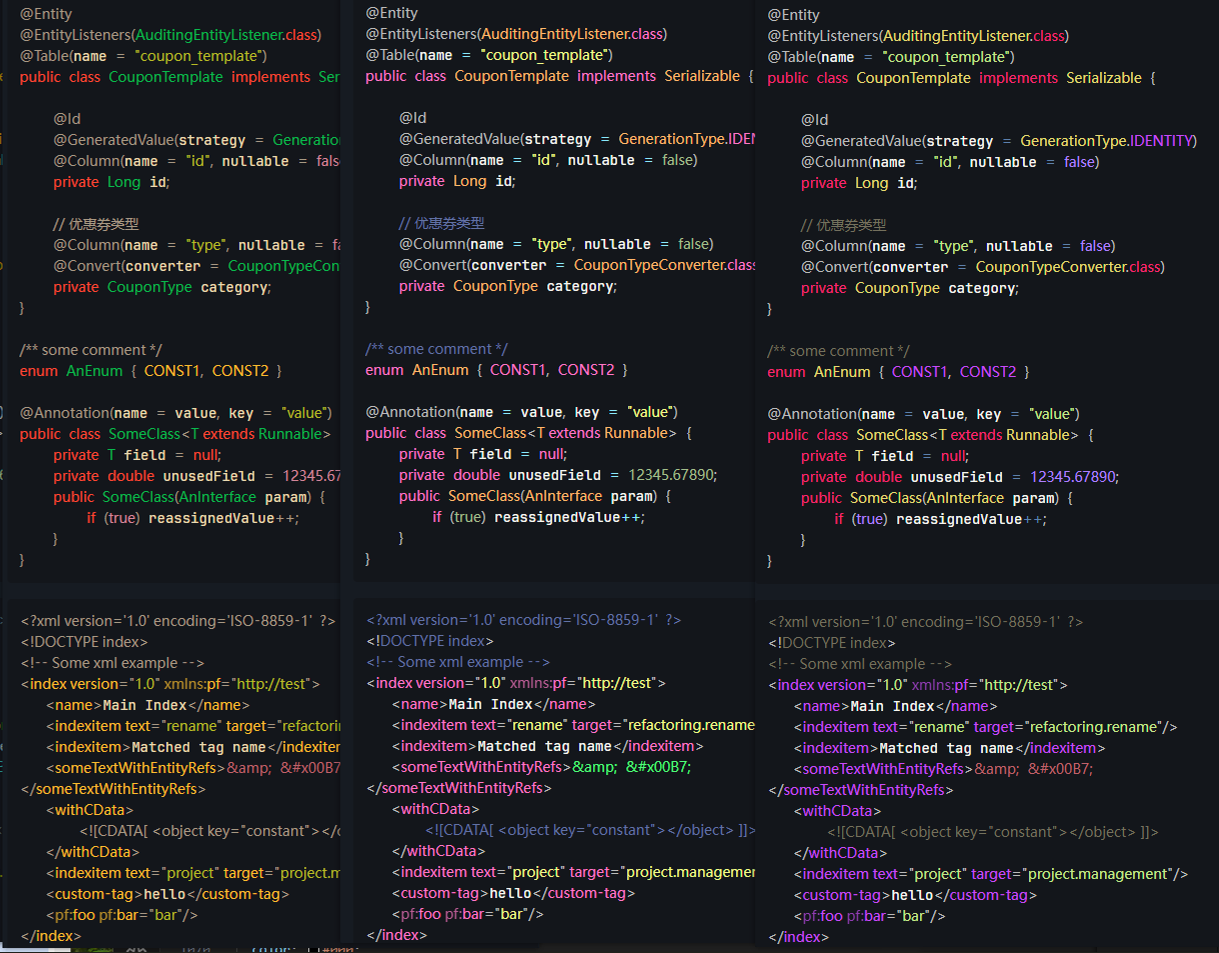
Task: Select <!DOCTYPE index> in the middle panel
Action: coord(430,641)
